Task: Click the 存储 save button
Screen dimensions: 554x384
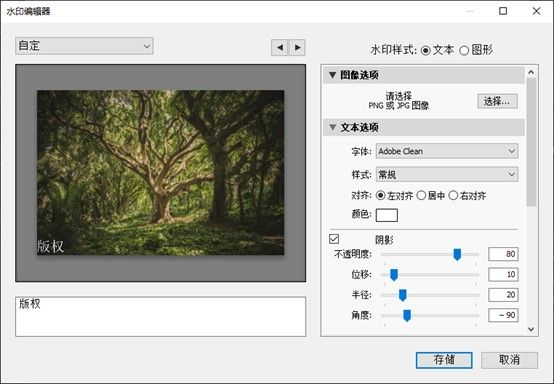Action: [444, 360]
